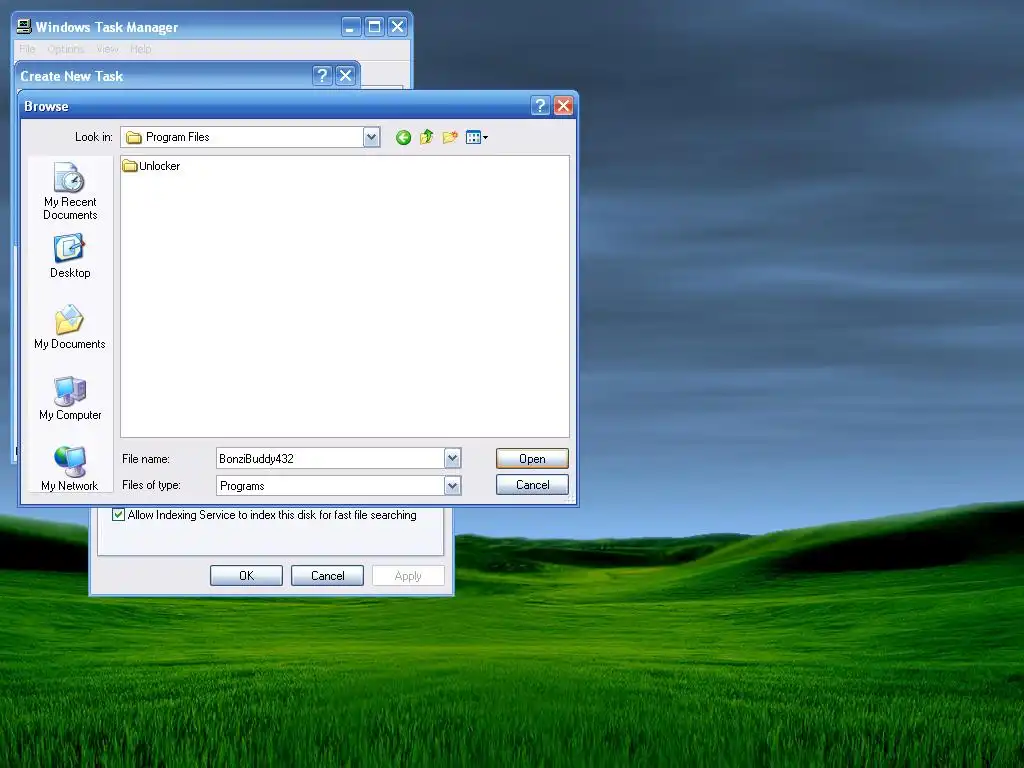Click the Create New Task help button
The image size is (1024, 768).
coord(322,76)
